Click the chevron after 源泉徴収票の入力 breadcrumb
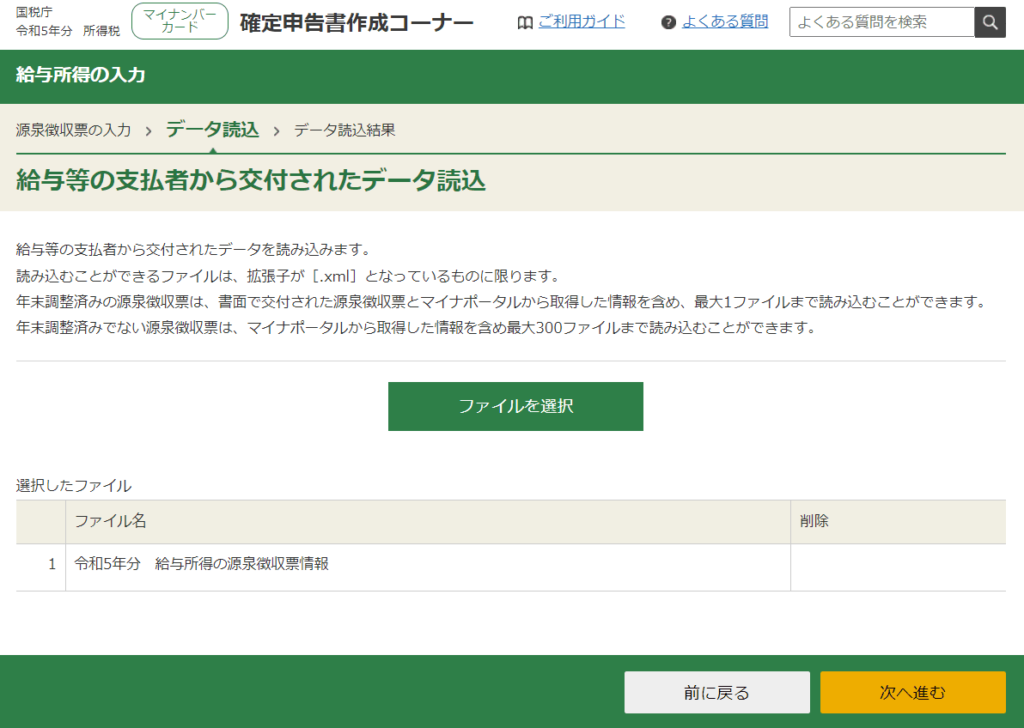This screenshot has height=728, width=1024. [148, 130]
